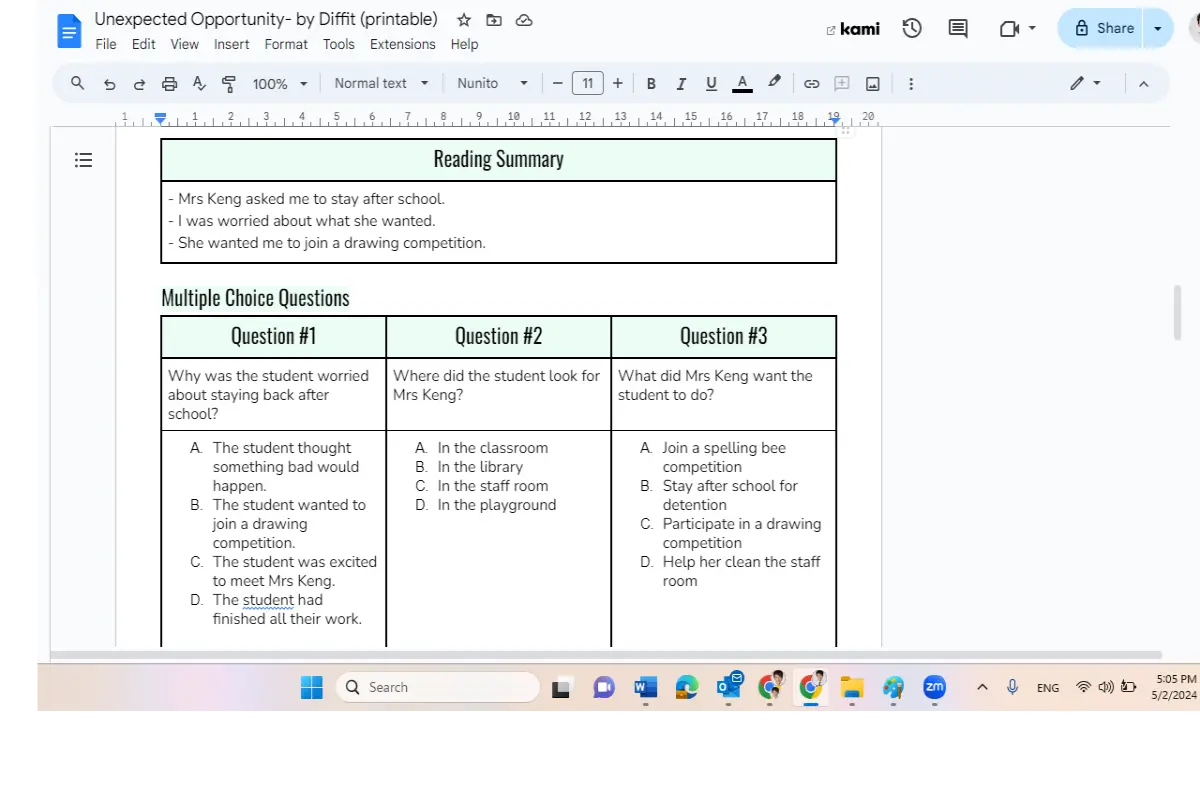This screenshot has height=800, width=1200.
Task: Click the taskbar Search box
Action: click(438, 687)
